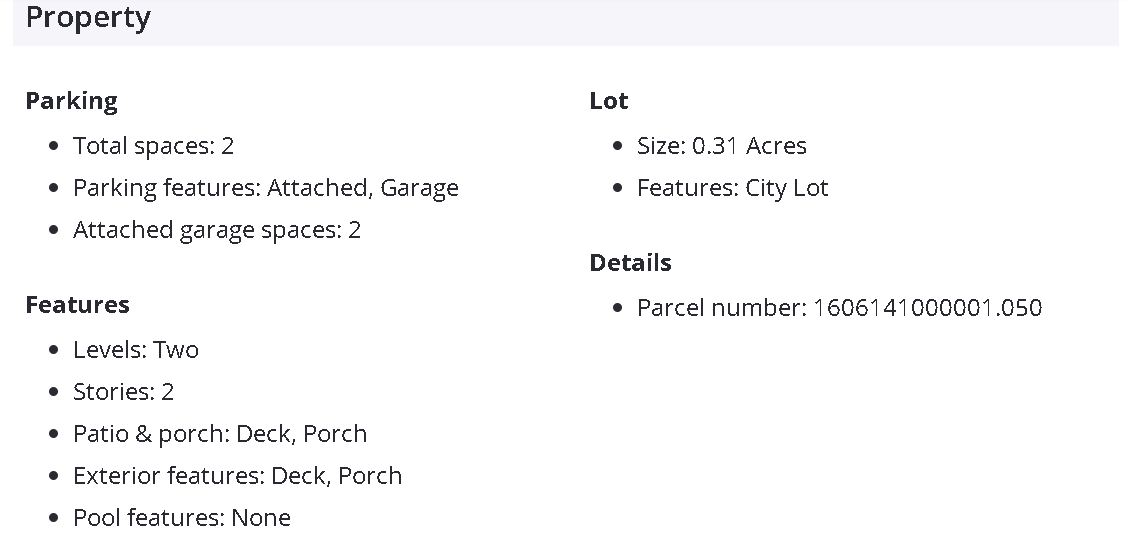The image size is (1128, 549).
Task: Click the Details heading
Action: tap(630, 263)
